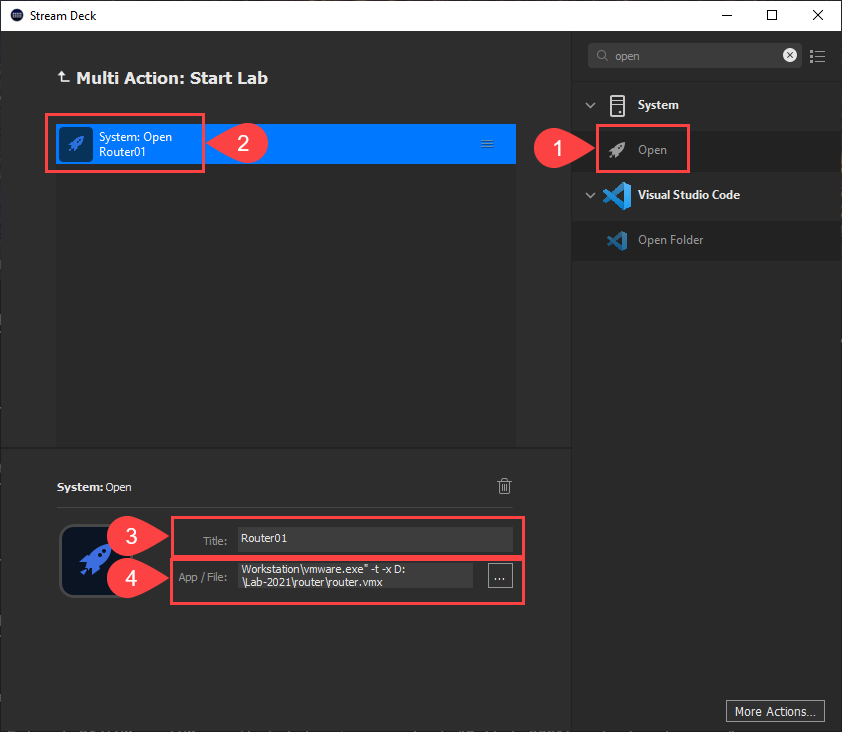The width and height of the screenshot is (842, 732).
Task: Click the More Actions... button
Action: [x=775, y=711]
